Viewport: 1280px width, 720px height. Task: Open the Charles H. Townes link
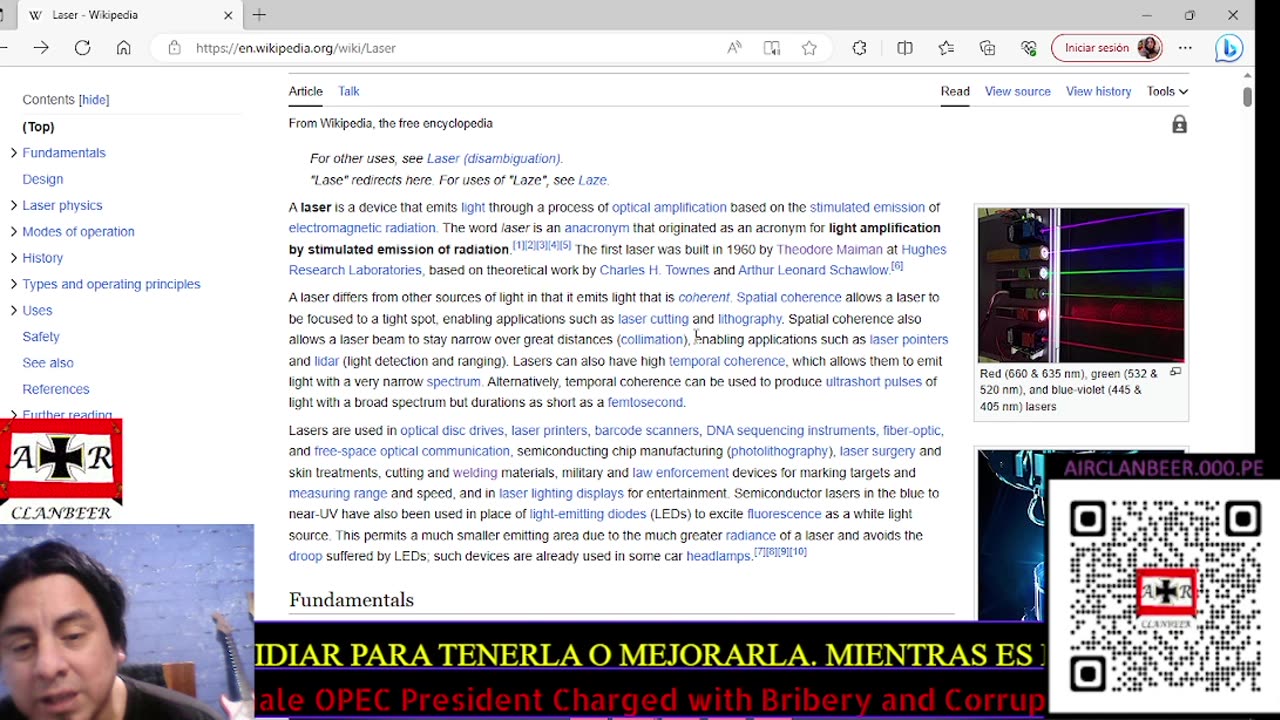point(654,270)
